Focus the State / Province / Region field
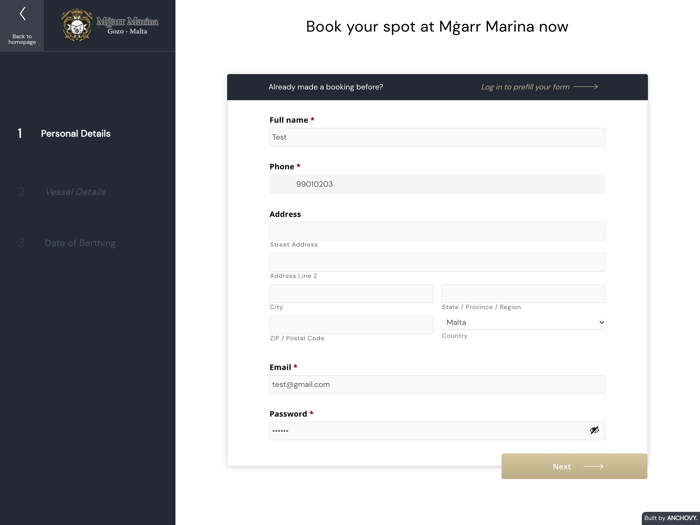Viewport: 700px width, 525px height. point(523,294)
